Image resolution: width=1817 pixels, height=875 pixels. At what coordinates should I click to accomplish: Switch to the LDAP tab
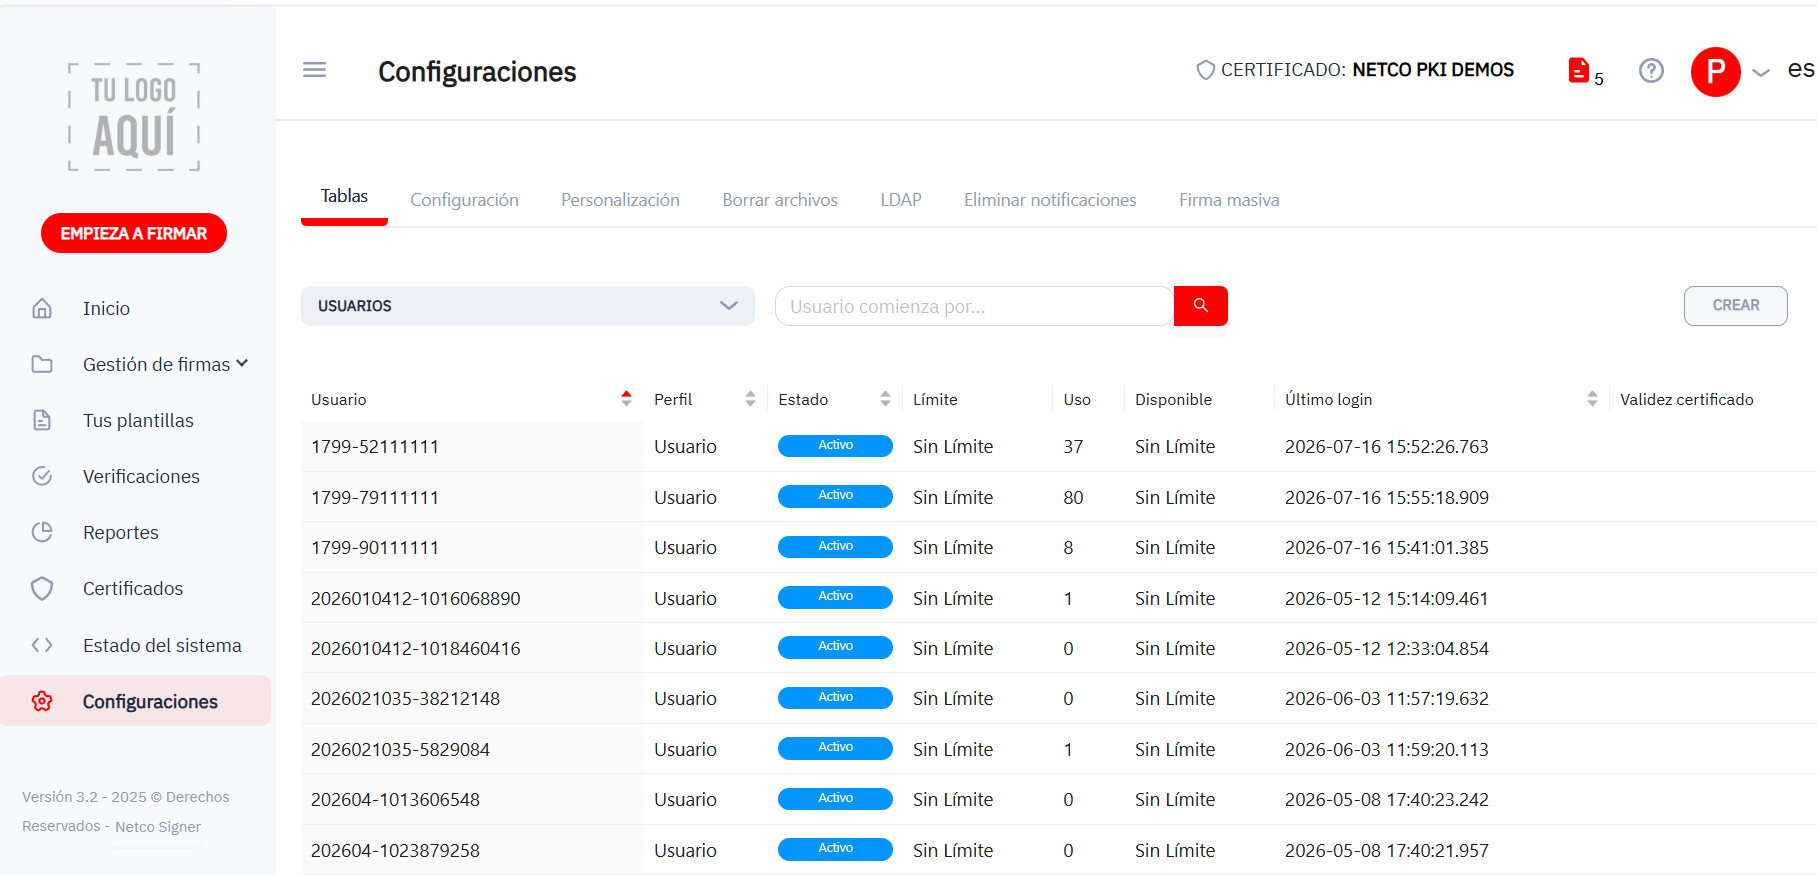click(x=901, y=200)
